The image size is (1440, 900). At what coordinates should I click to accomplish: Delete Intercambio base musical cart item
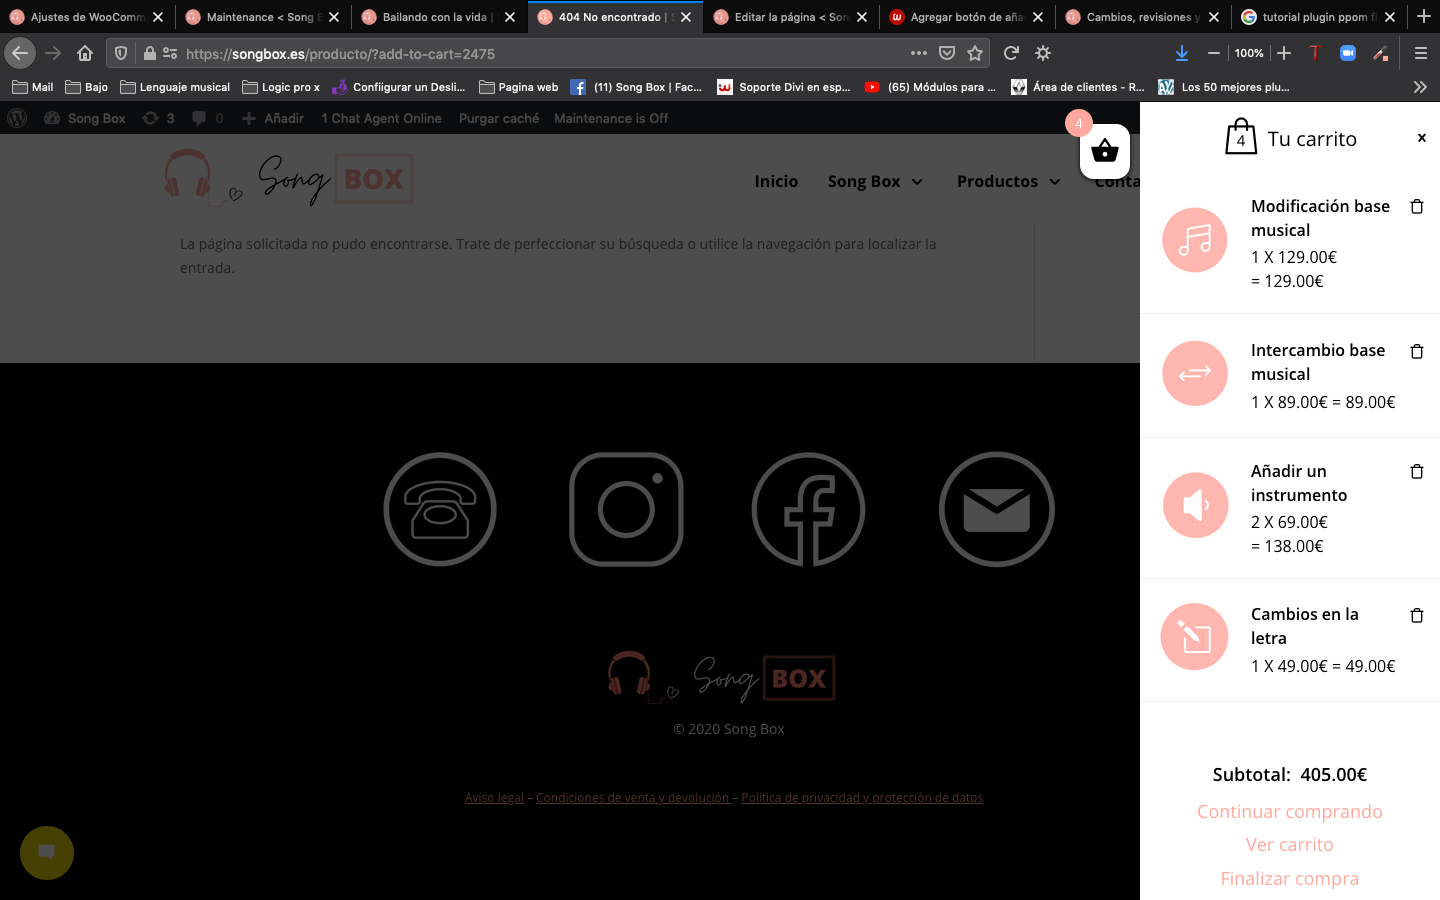pos(1417,351)
